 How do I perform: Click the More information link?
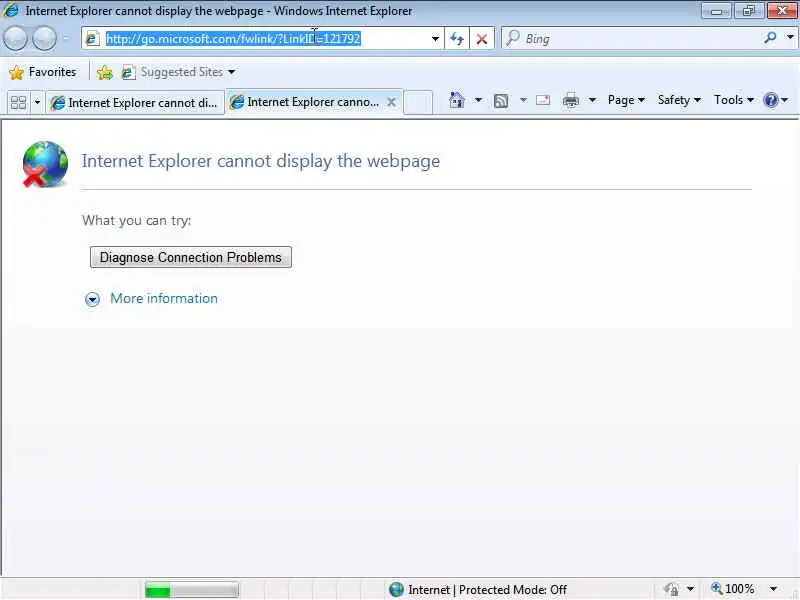click(x=164, y=298)
